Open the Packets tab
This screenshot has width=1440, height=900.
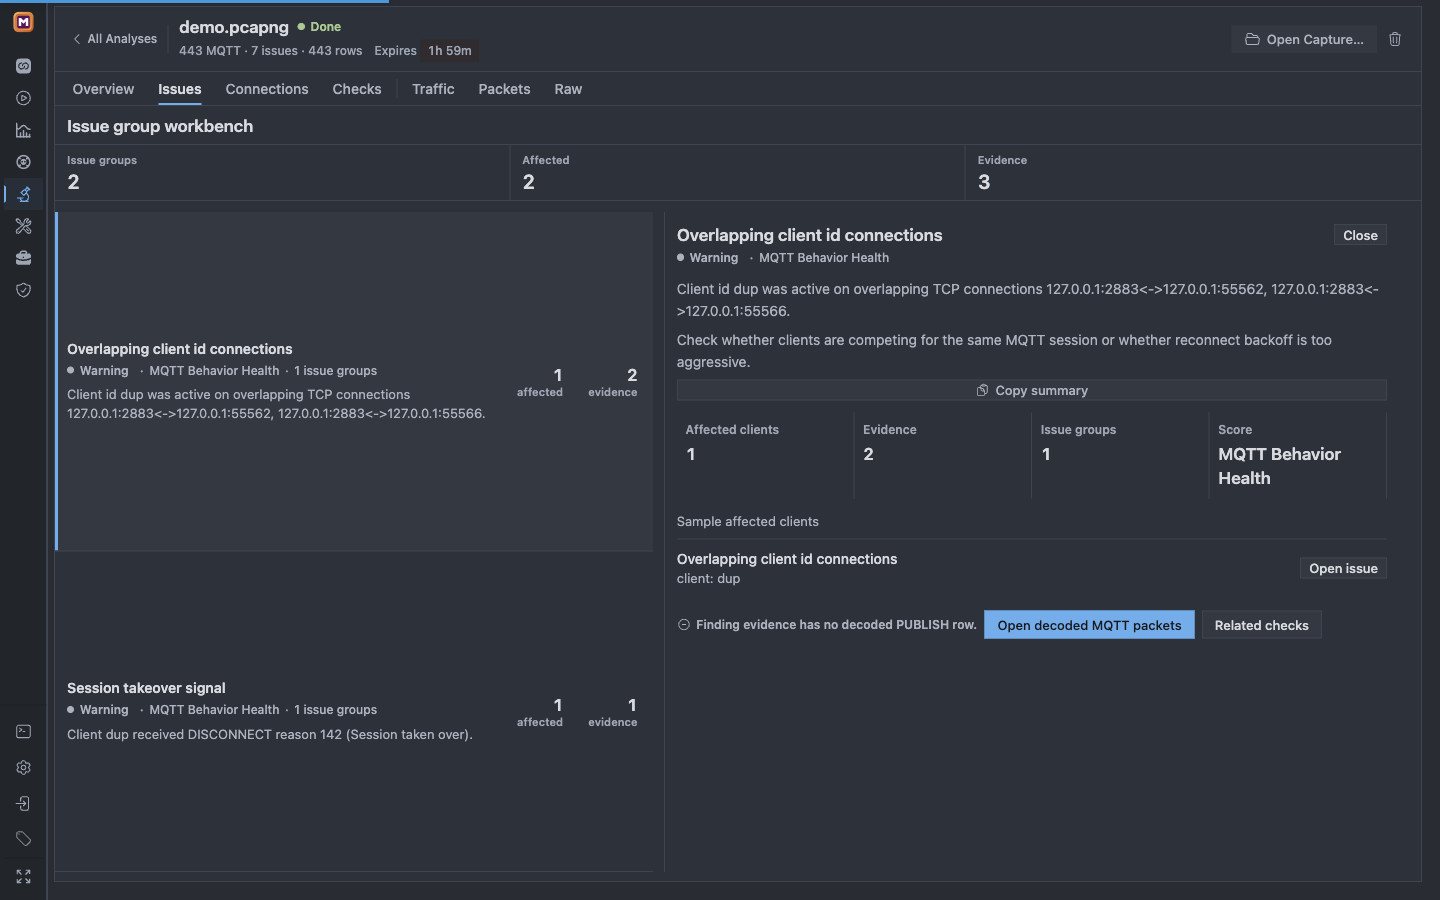(504, 89)
